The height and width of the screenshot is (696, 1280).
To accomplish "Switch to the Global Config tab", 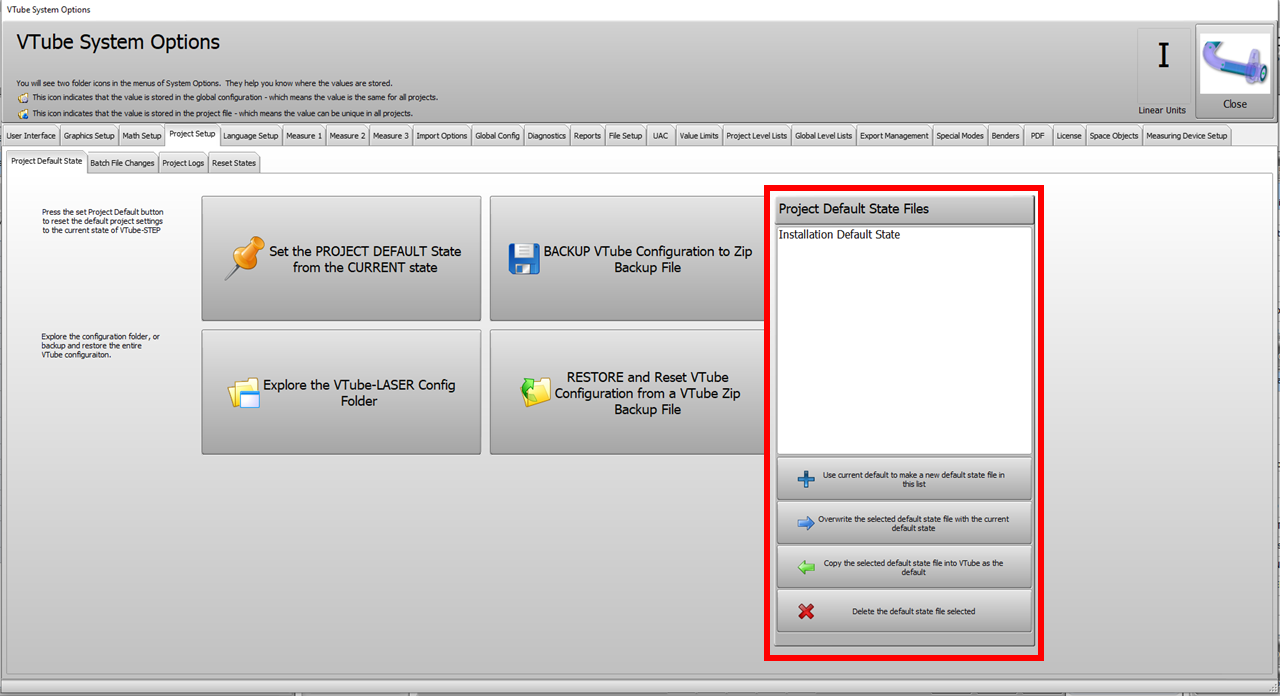I will (x=497, y=136).
